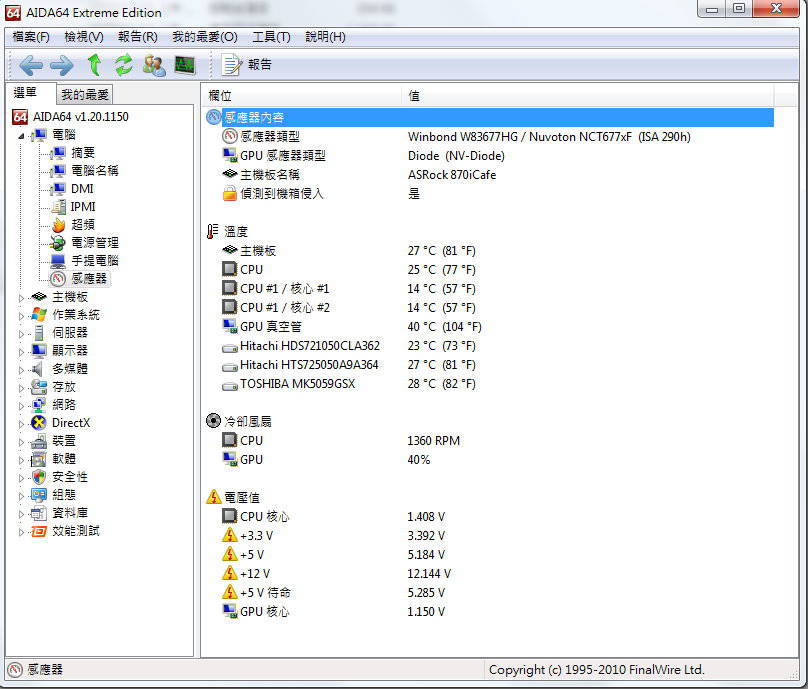The image size is (808, 689).
Task: Click the server tower icon for 伺服器
Action: (x=39, y=333)
